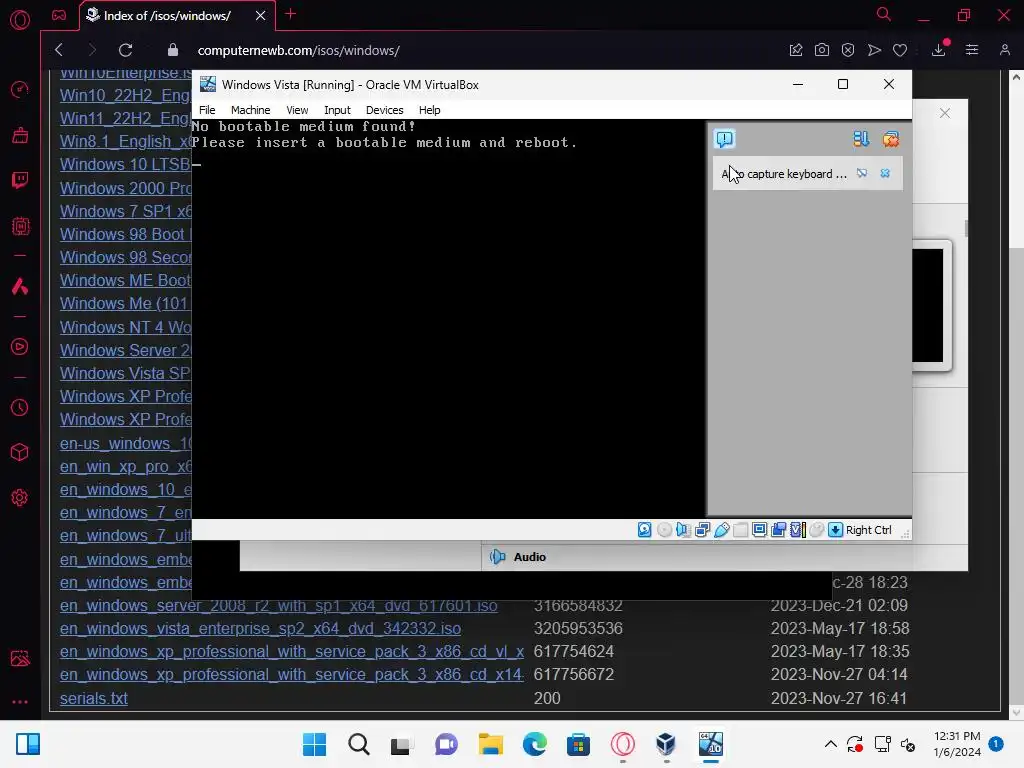Search open tabs with magnifier icon
The width and height of the screenshot is (1024, 768).
[x=884, y=14]
